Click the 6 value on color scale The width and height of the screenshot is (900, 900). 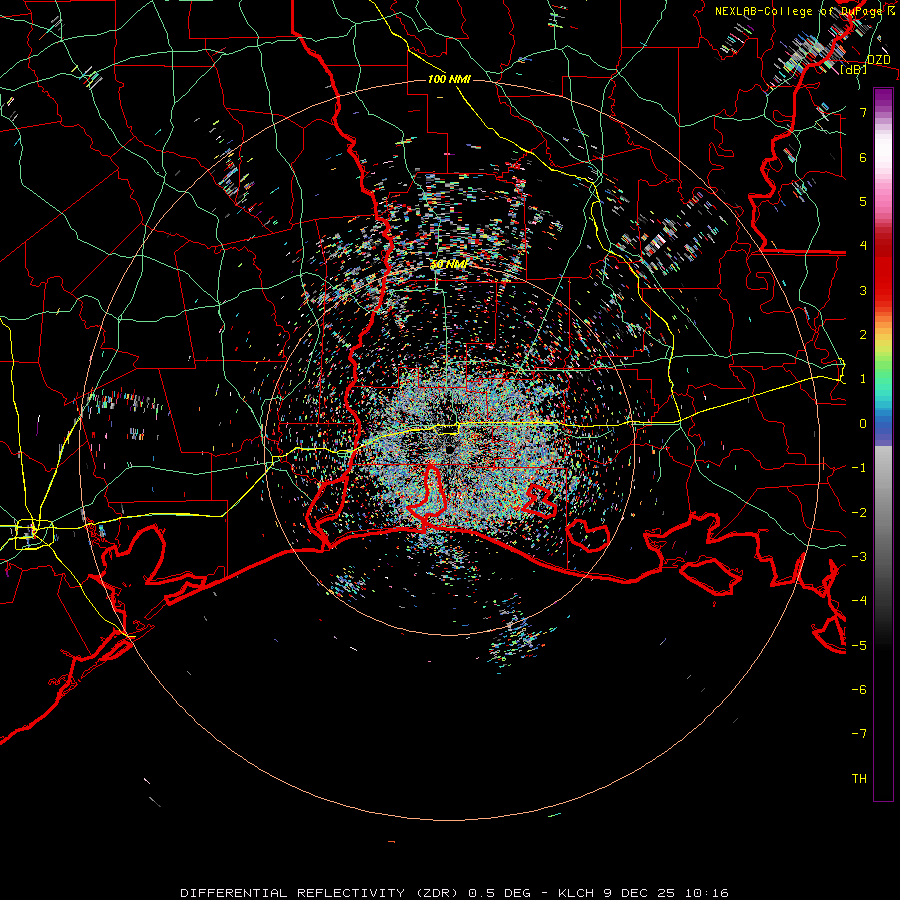click(863, 157)
